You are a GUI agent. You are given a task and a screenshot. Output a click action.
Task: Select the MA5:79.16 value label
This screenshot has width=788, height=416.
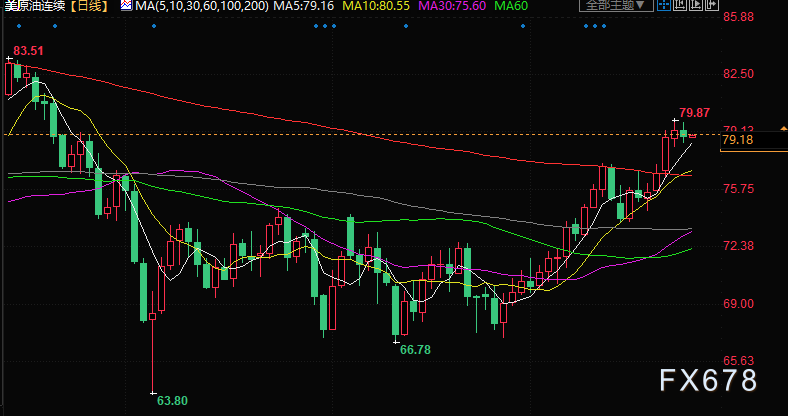pyautogui.click(x=304, y=6)
